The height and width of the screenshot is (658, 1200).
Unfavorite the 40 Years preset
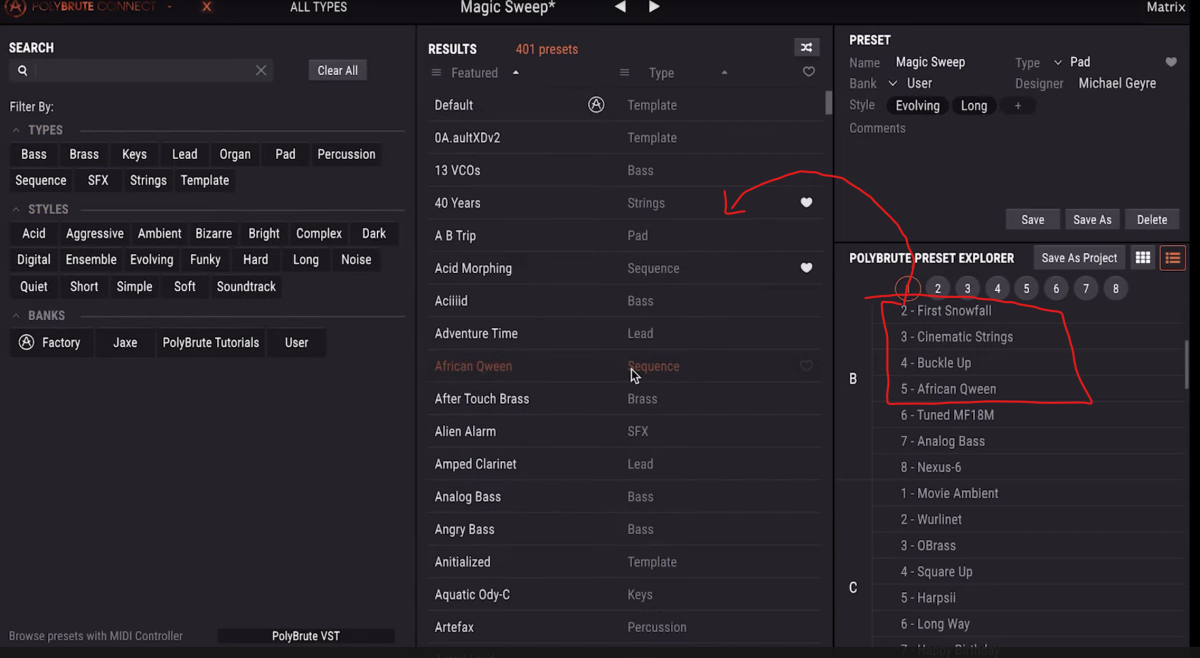[x=806, y=203]
